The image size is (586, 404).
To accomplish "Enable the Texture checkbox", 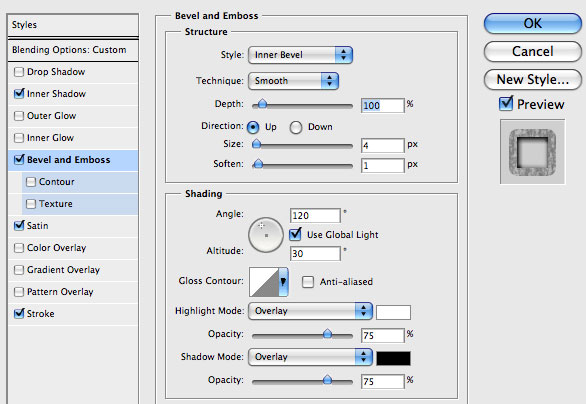I will point(31,204).
